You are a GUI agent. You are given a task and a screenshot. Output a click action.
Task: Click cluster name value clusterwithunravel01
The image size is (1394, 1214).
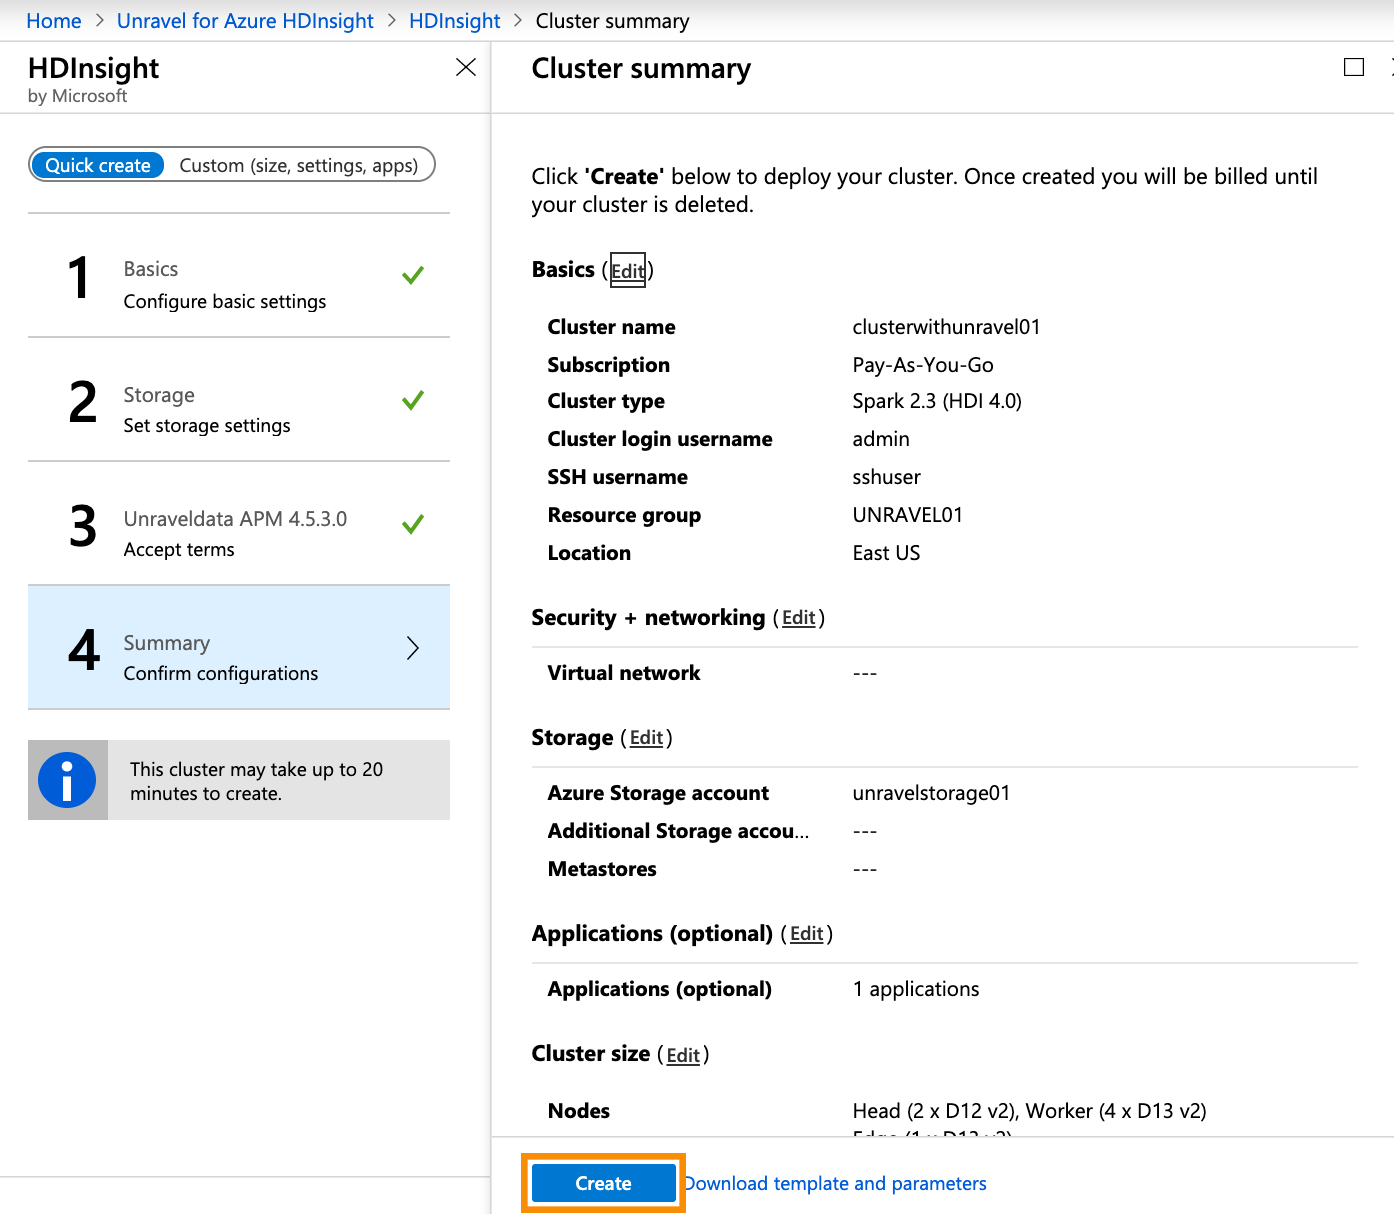pos(946,327)
